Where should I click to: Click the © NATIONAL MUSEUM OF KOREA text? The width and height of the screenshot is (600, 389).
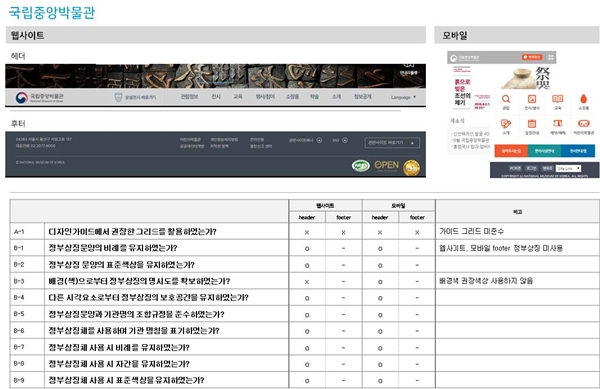point(40,162)
